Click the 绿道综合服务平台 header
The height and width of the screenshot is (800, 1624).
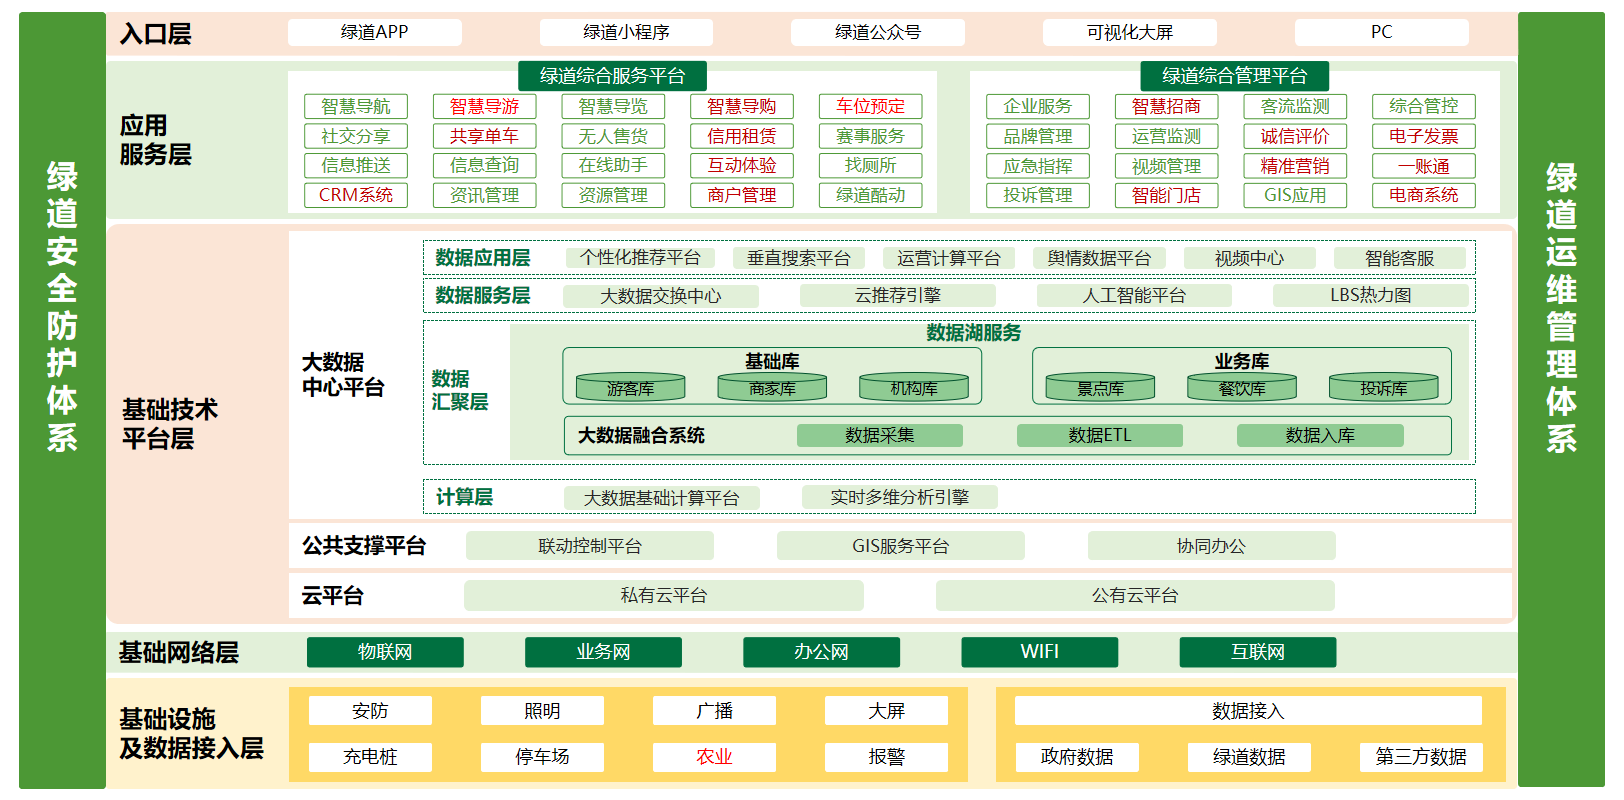pos(612,76)
